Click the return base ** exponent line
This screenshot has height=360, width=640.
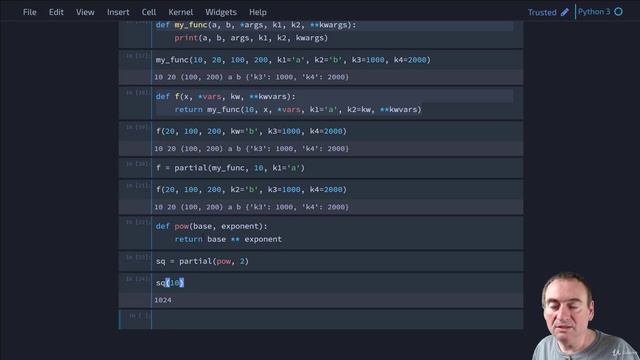[228, 239]
